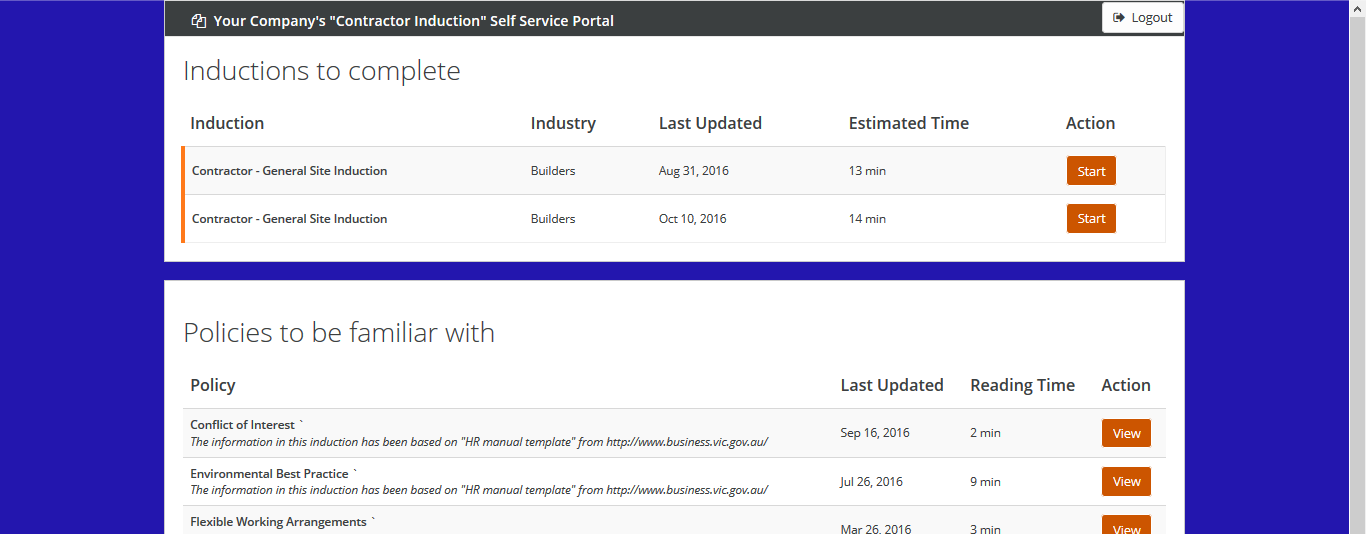Start the 13 min General Site Induction
Viewport: 1366px width, 534px height.
pyautogui.click(x=1091, y=171)
